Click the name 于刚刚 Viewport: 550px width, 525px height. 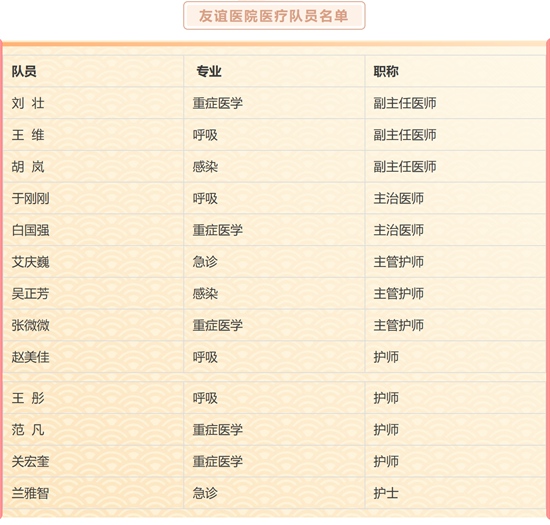(31, 198)
